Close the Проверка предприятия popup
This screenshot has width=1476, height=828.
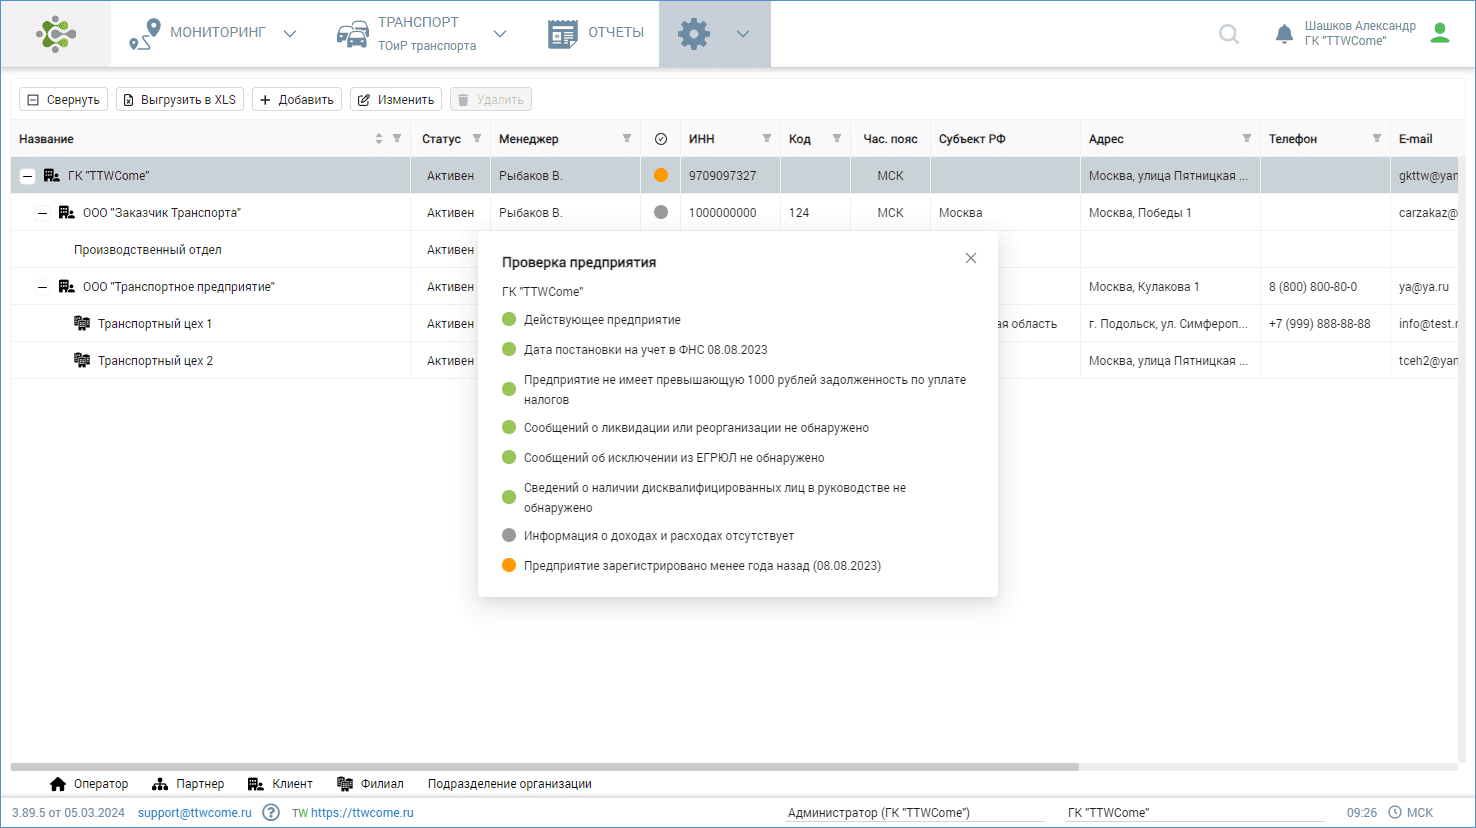pos(970,258)
